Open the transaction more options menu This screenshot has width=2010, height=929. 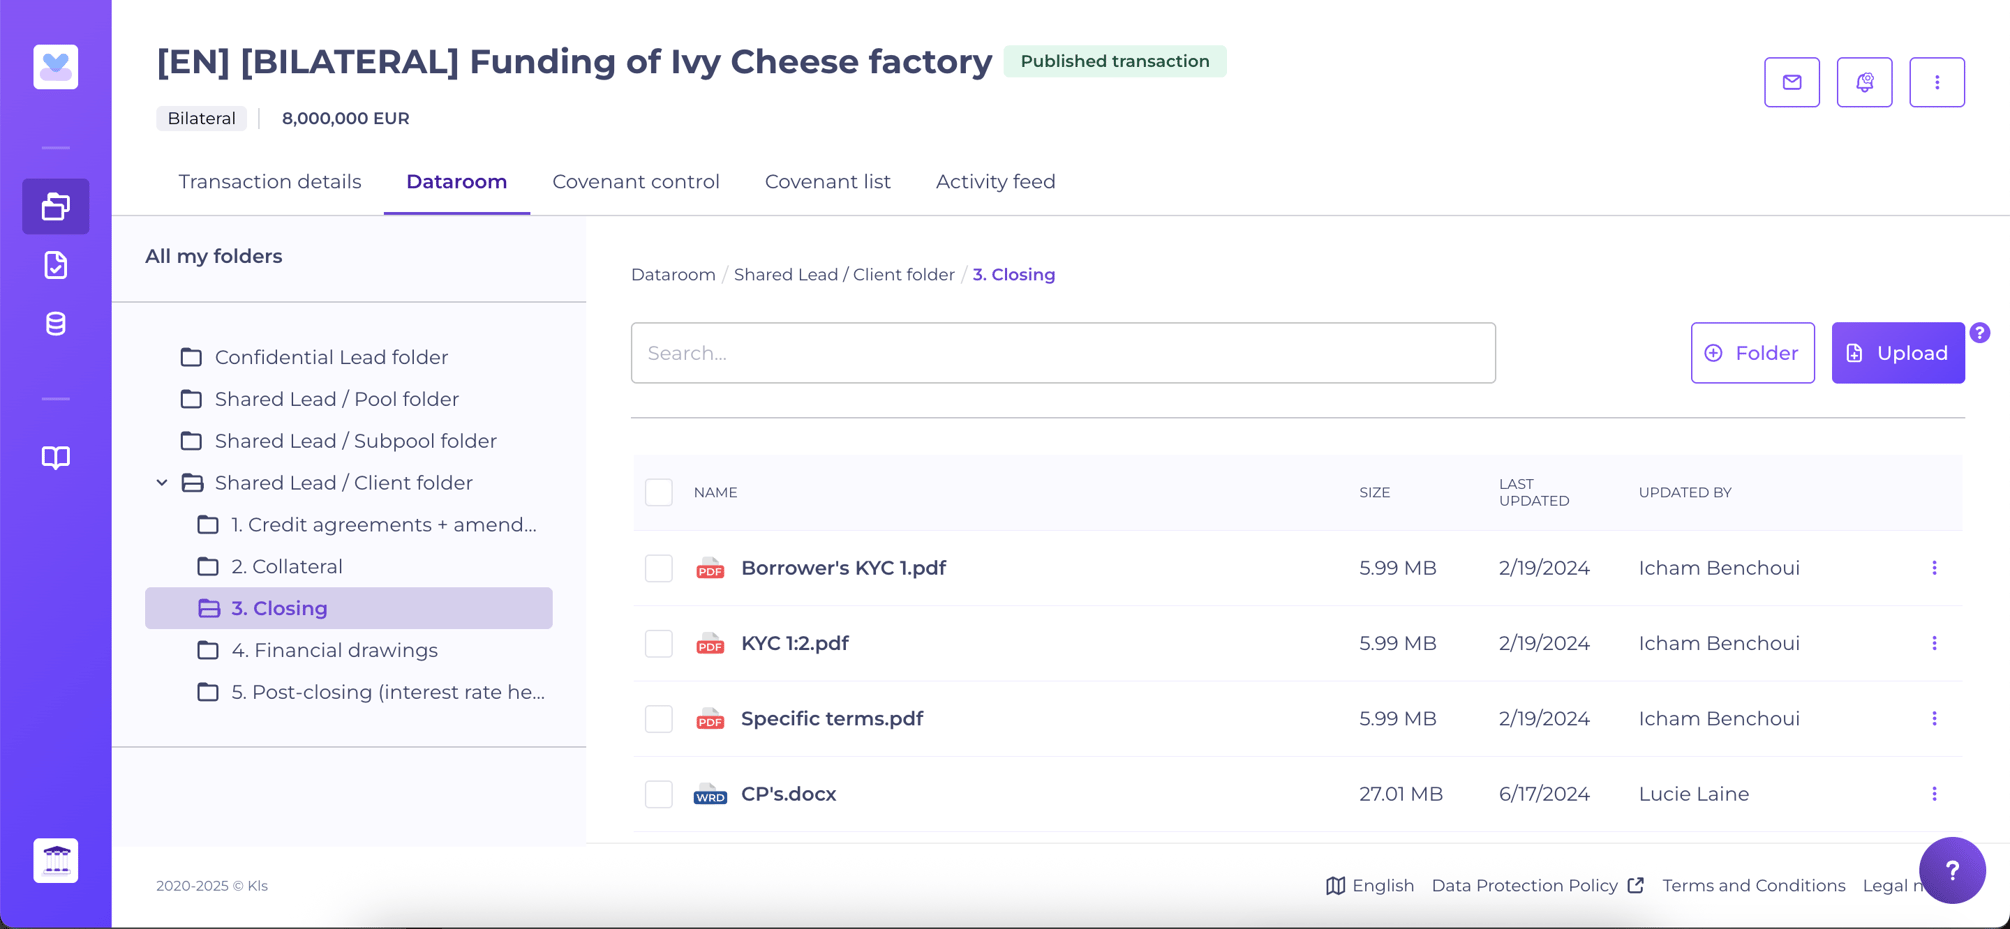pyautogui.click(x=1937, y=82)
